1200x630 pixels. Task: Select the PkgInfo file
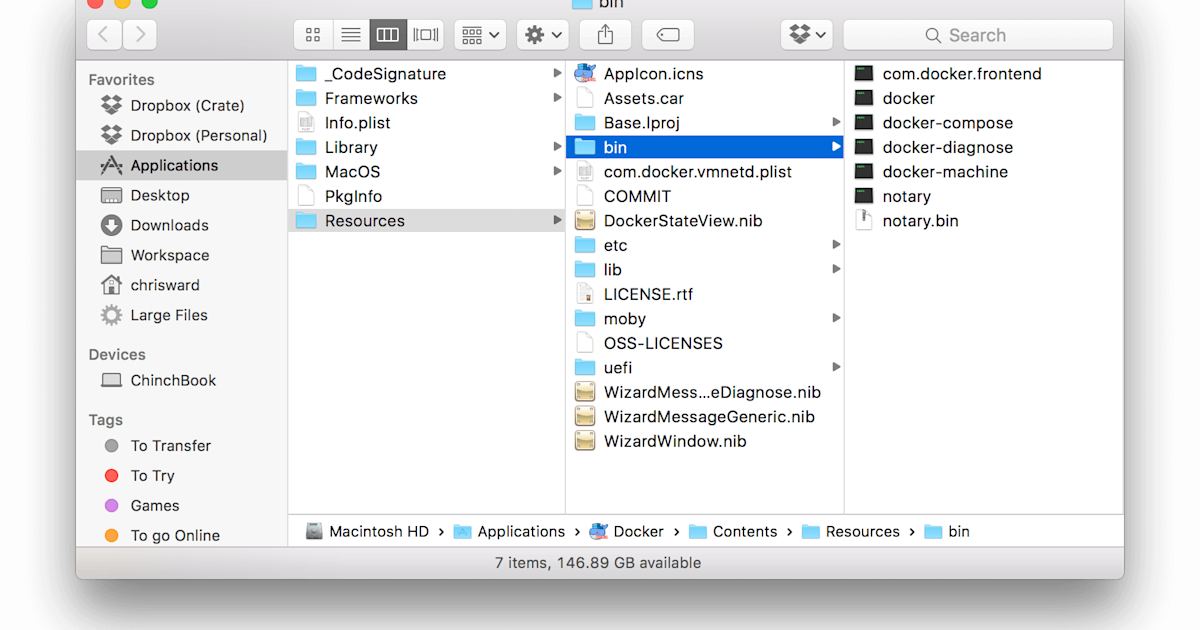[426, 196]
